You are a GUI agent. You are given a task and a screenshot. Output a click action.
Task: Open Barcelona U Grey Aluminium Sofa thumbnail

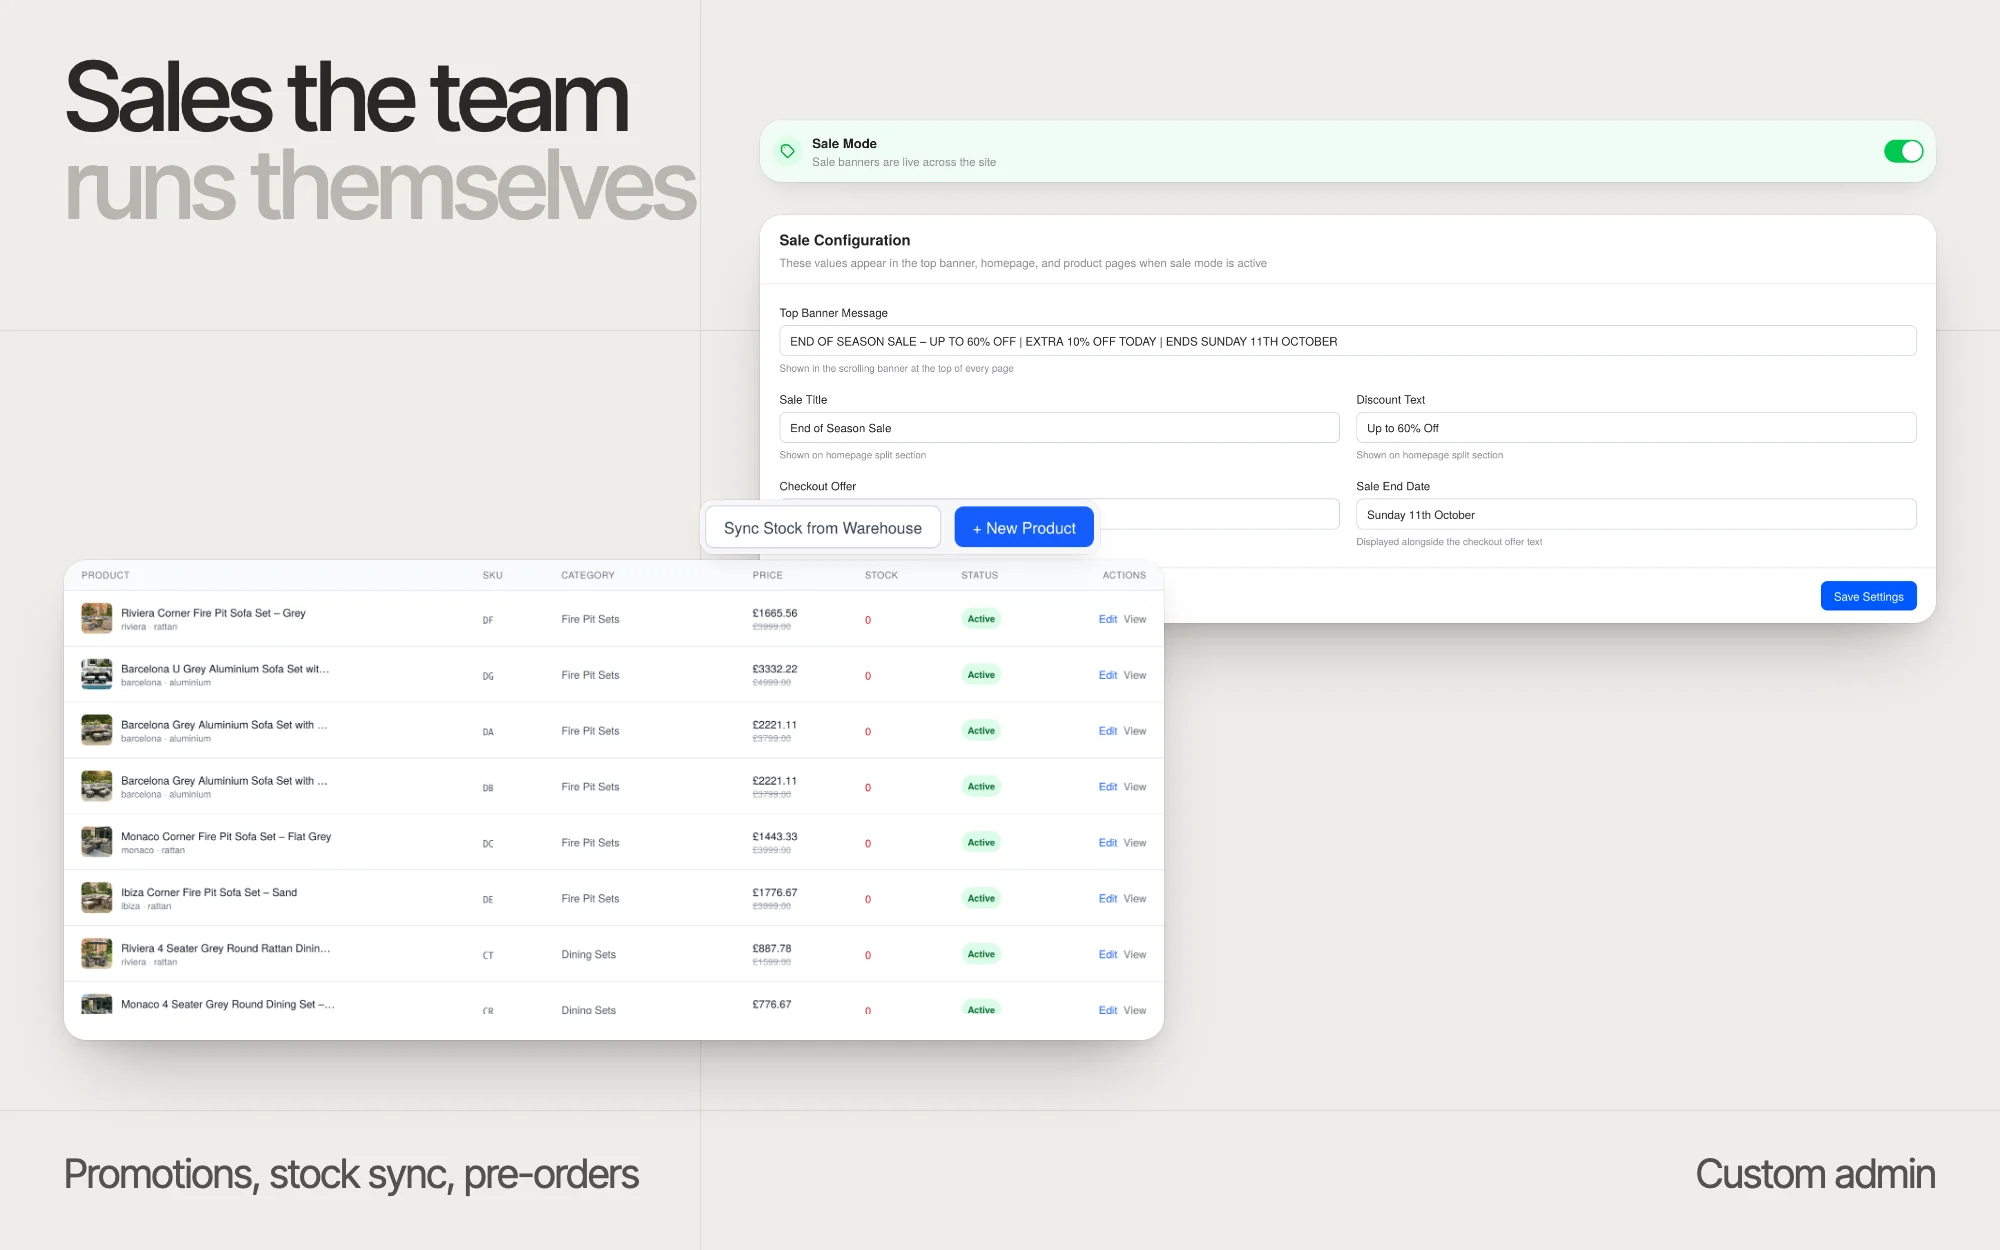97,674
